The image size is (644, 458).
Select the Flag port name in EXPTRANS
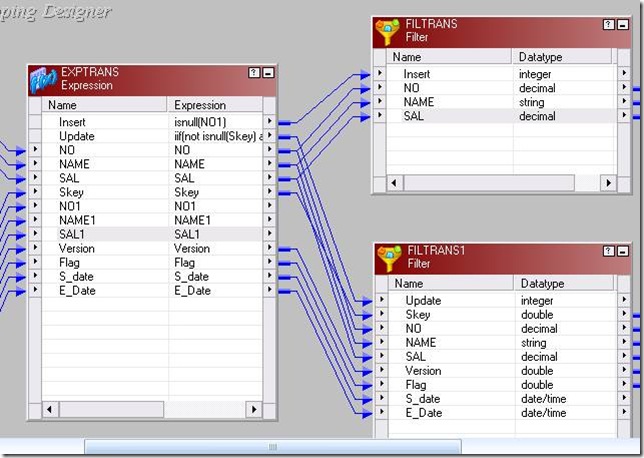[69, 262]
